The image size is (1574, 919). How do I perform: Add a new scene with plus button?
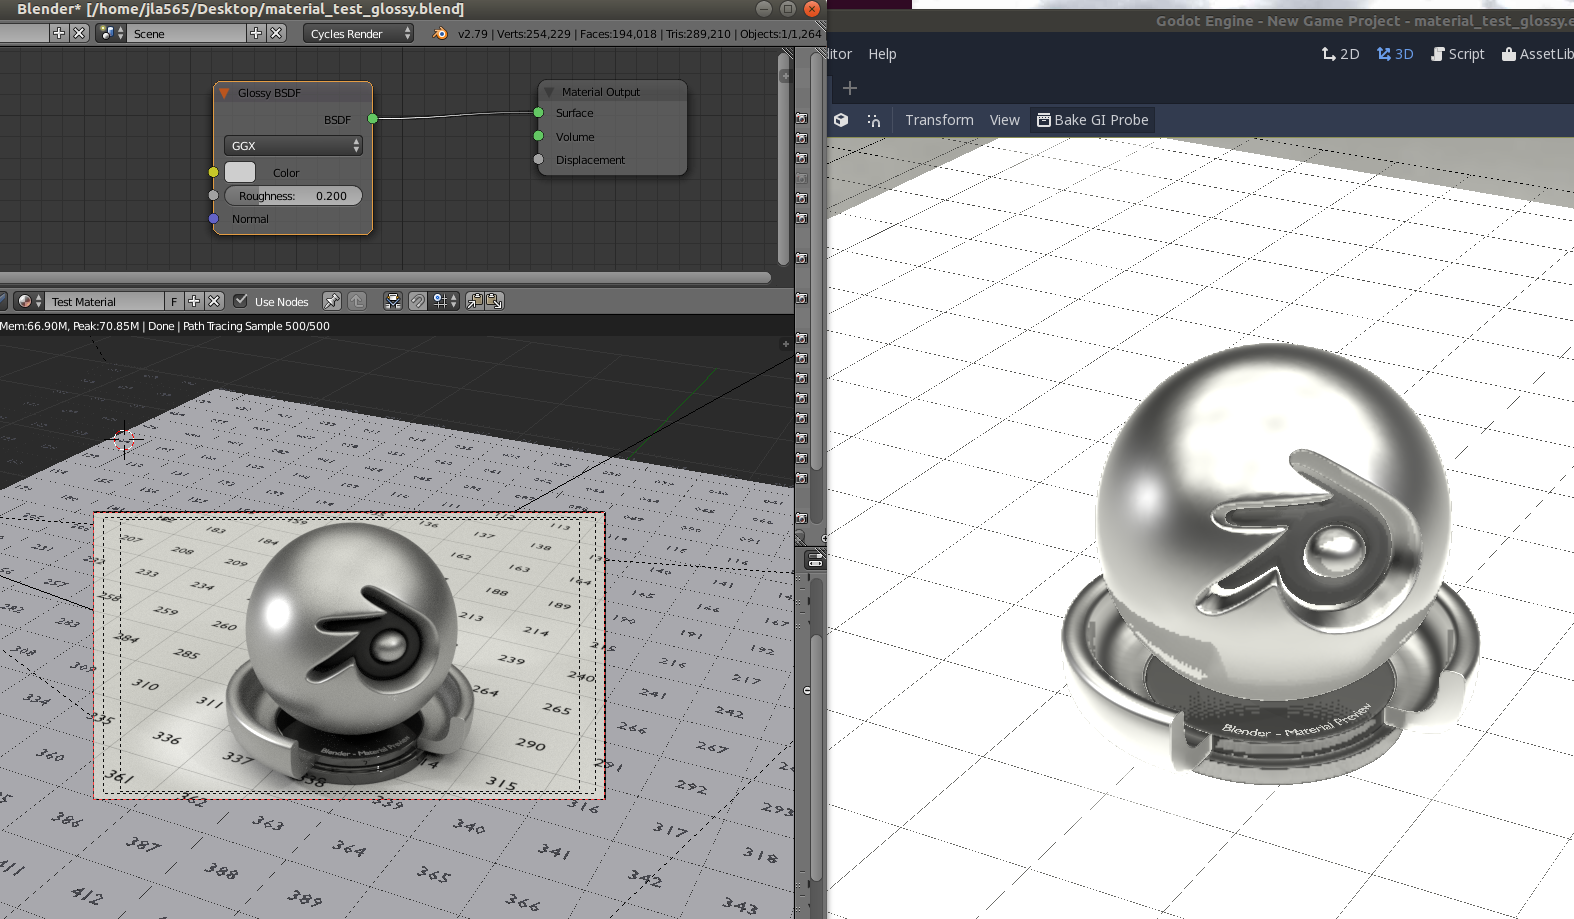point(256,33)
